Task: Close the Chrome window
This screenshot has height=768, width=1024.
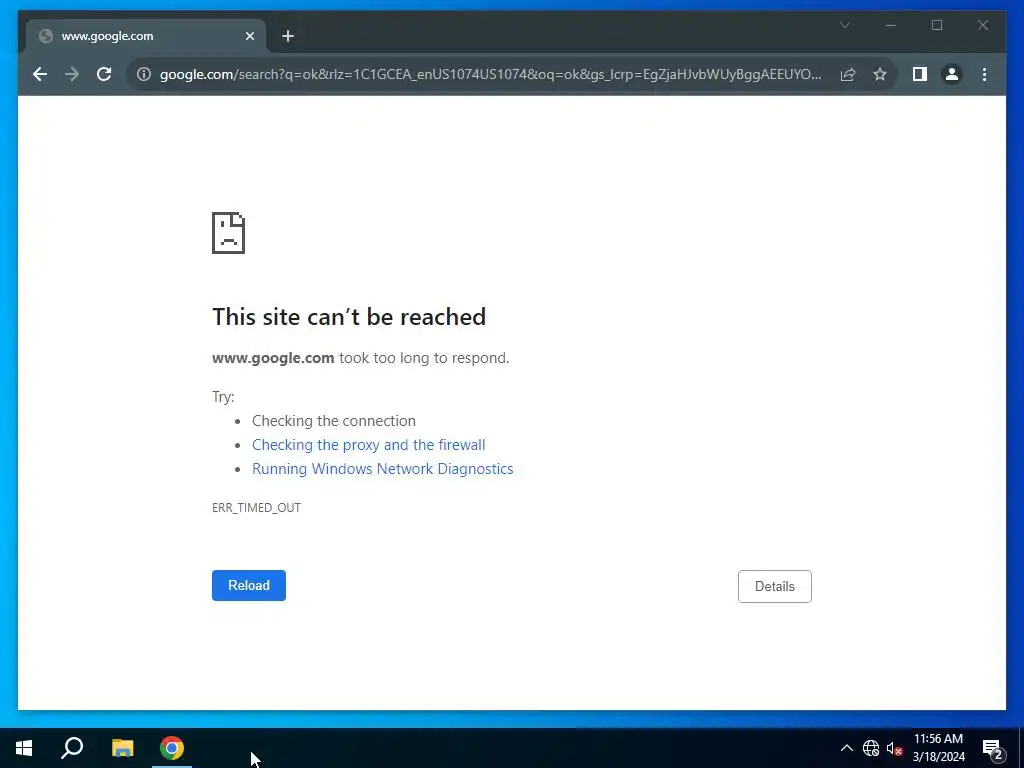Action: (983, 25)
